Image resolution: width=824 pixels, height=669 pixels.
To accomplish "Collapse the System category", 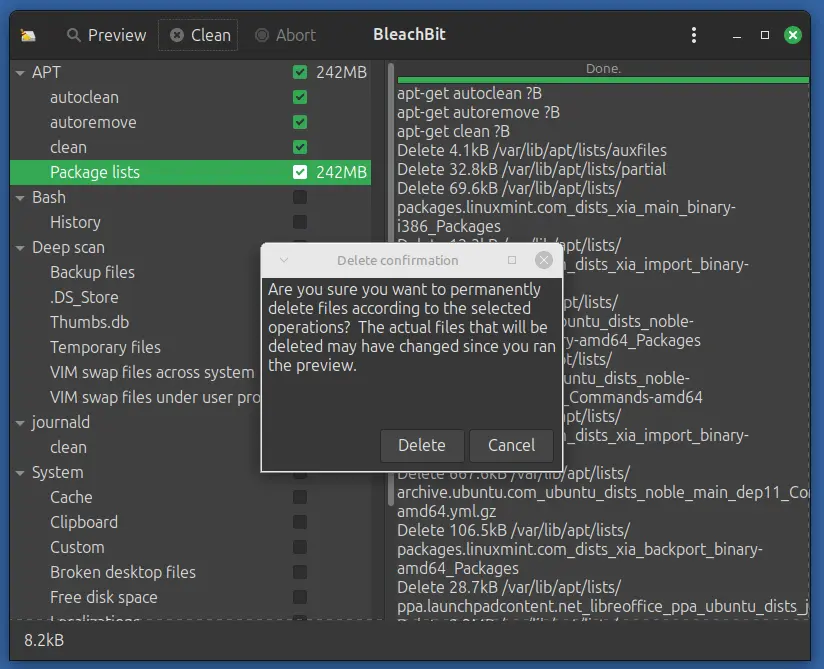I will pyautogui.click(x=21, y=473).
